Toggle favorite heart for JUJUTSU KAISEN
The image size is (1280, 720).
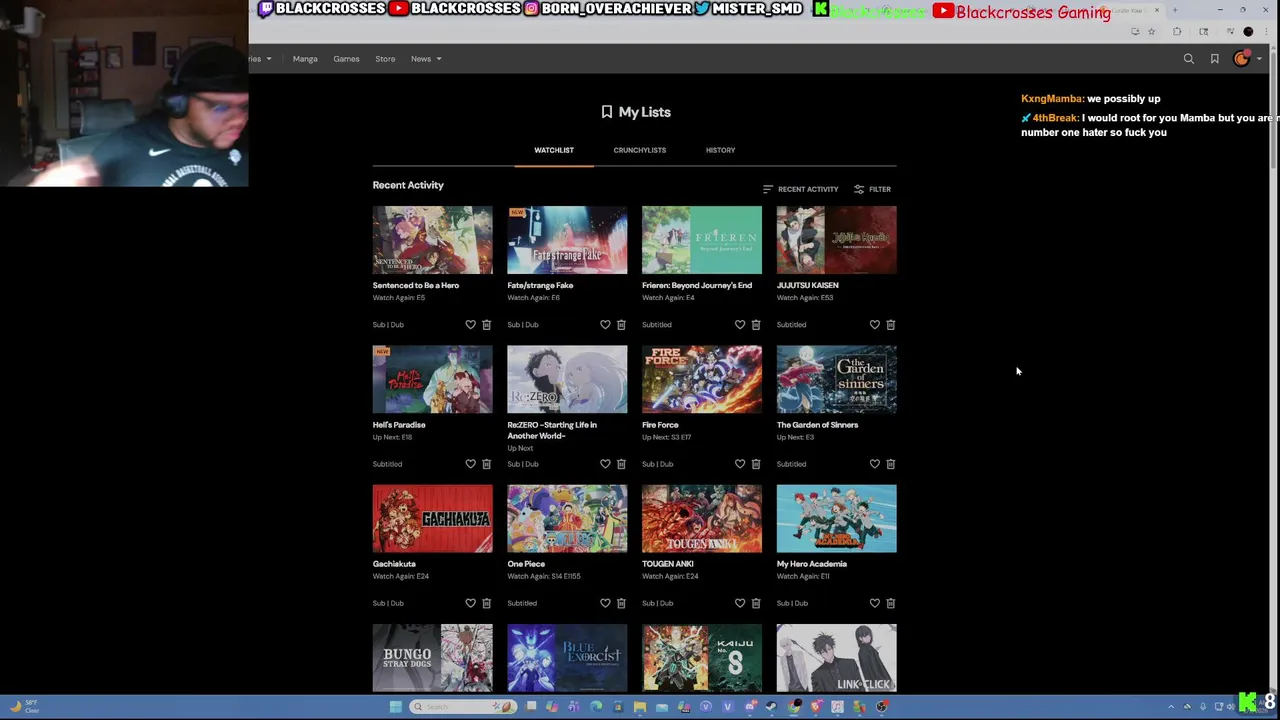click(875, 325)
